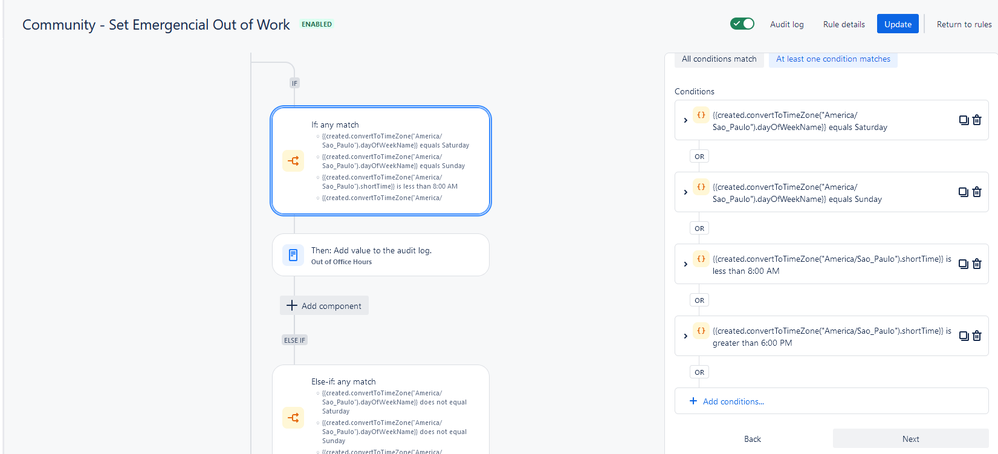Click the ELSE IF label on flow

click(295, 340)
